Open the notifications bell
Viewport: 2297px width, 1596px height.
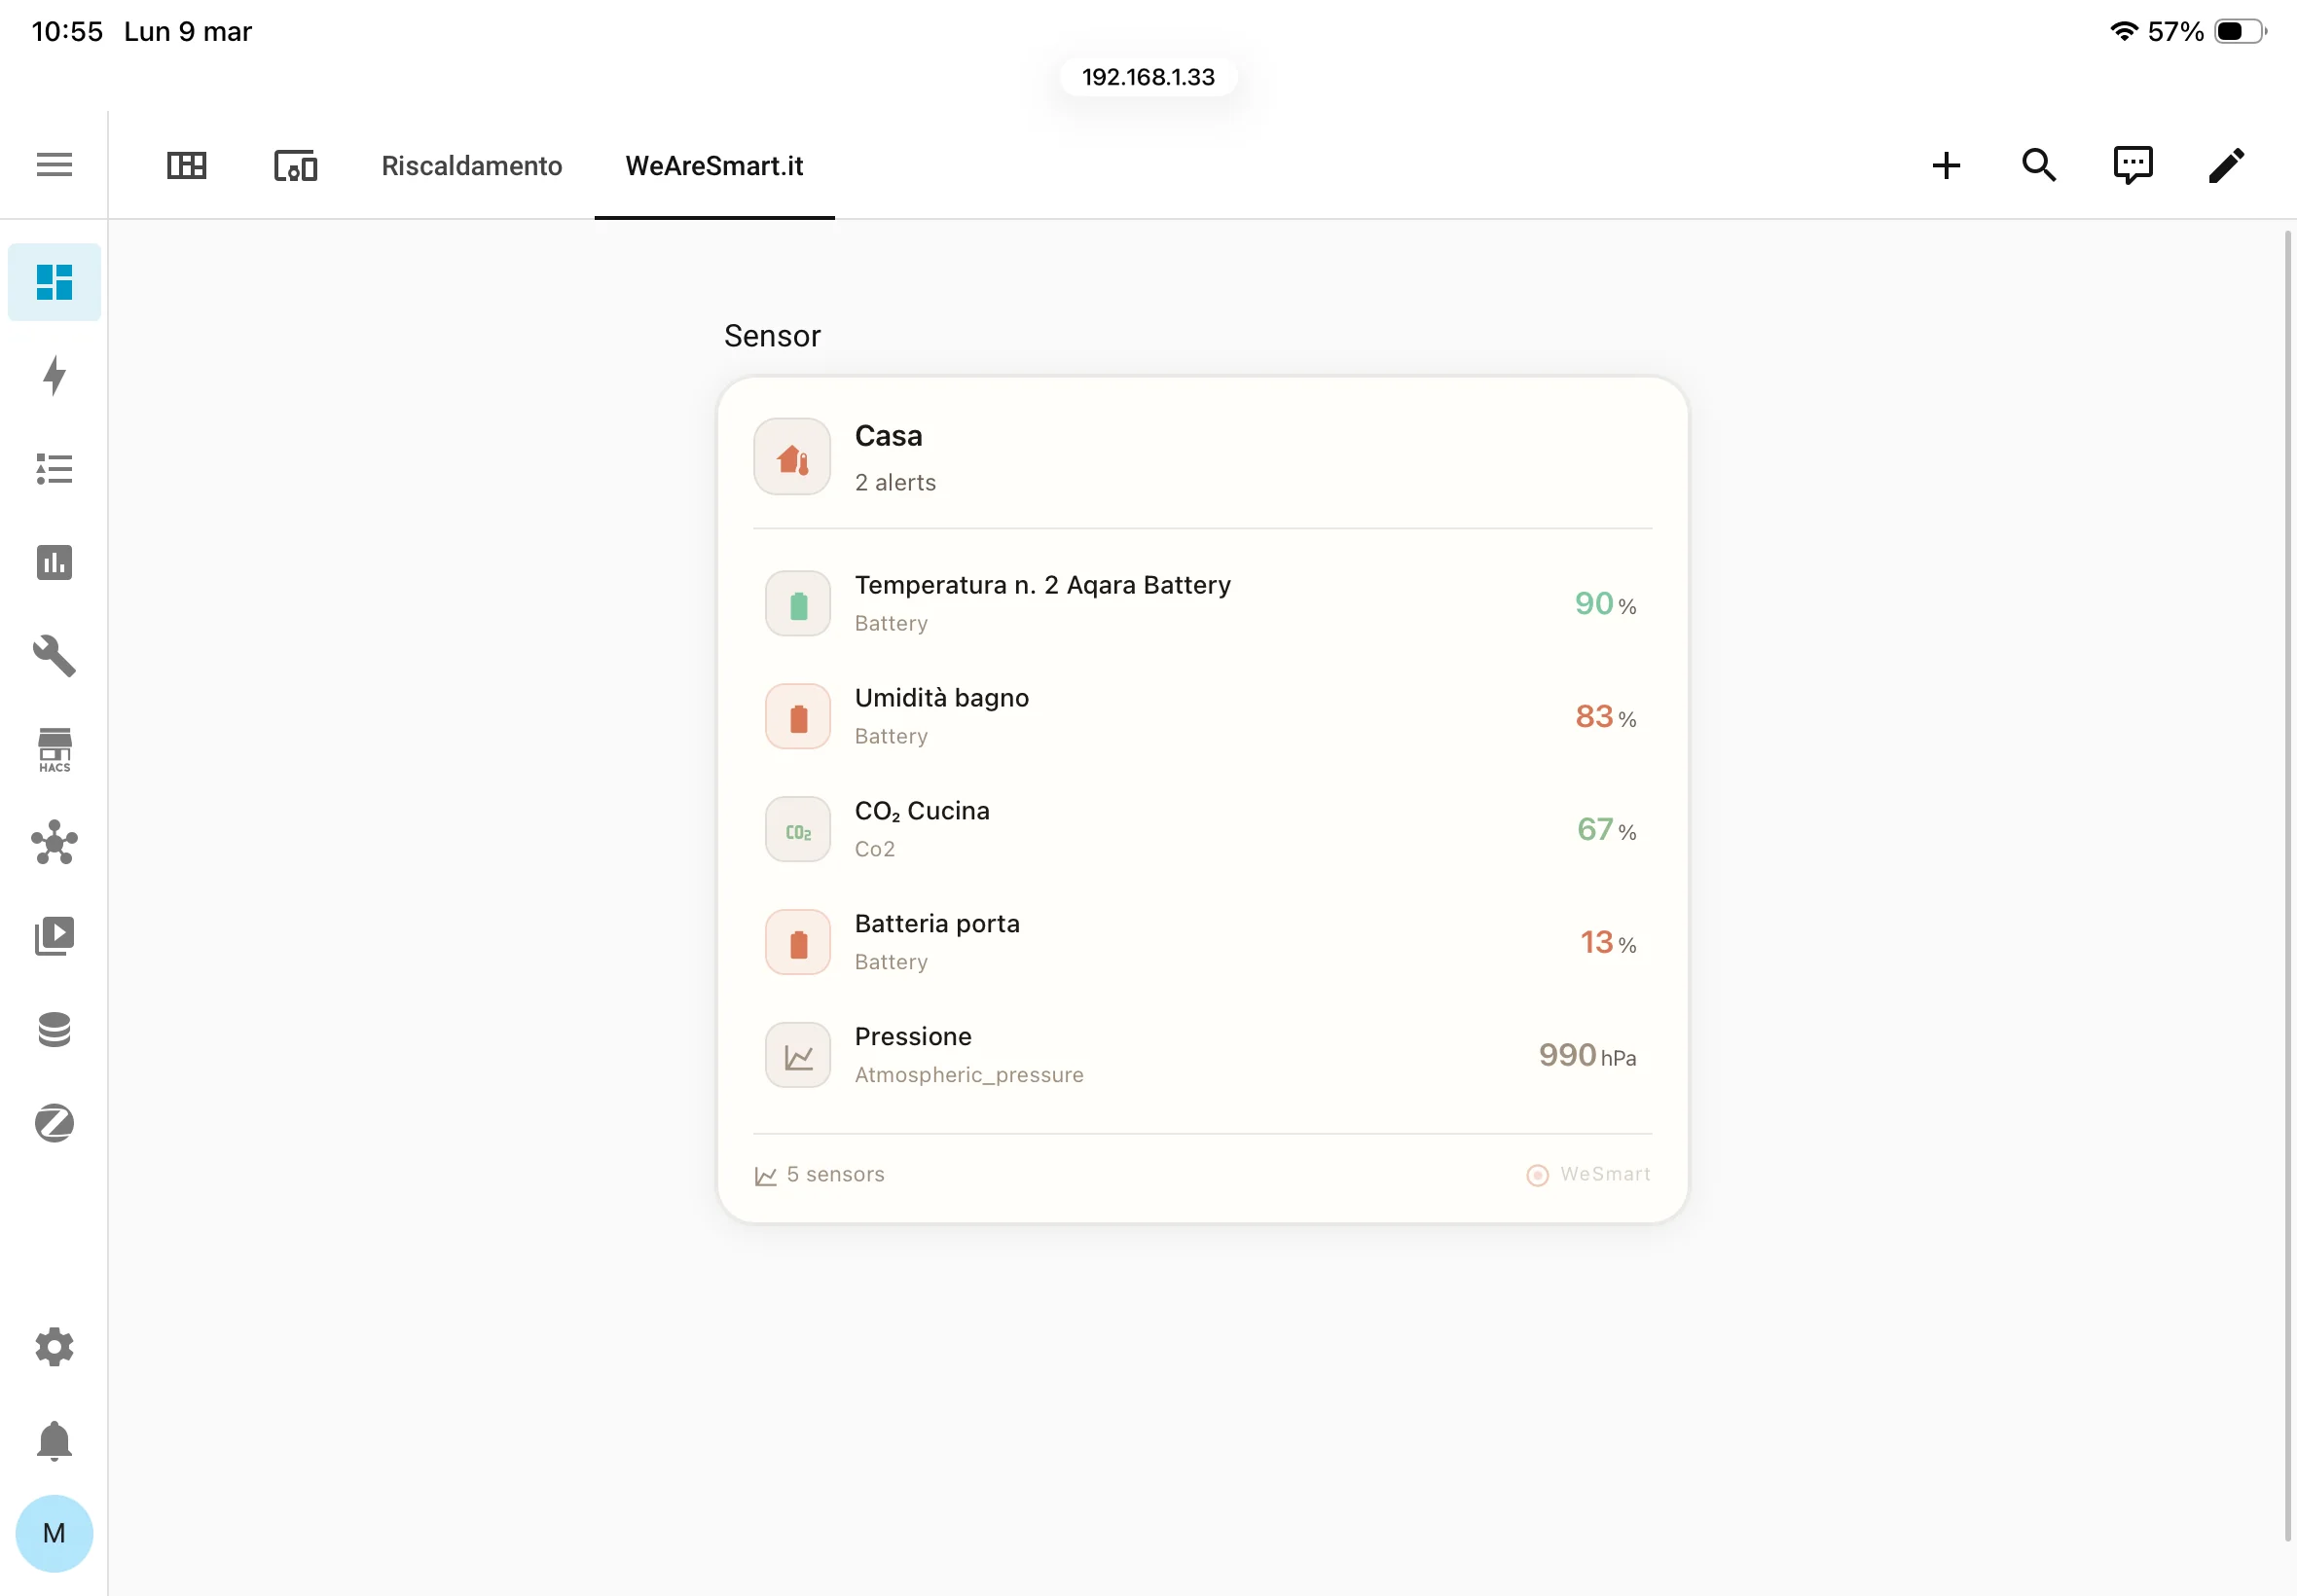coord(54,1440)
